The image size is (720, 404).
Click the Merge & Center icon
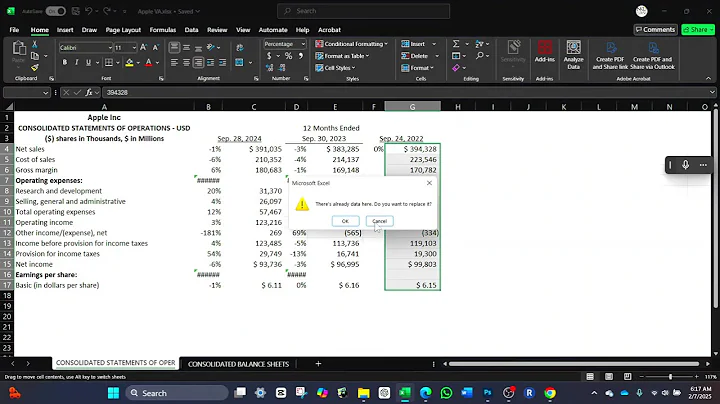point(239,62)
